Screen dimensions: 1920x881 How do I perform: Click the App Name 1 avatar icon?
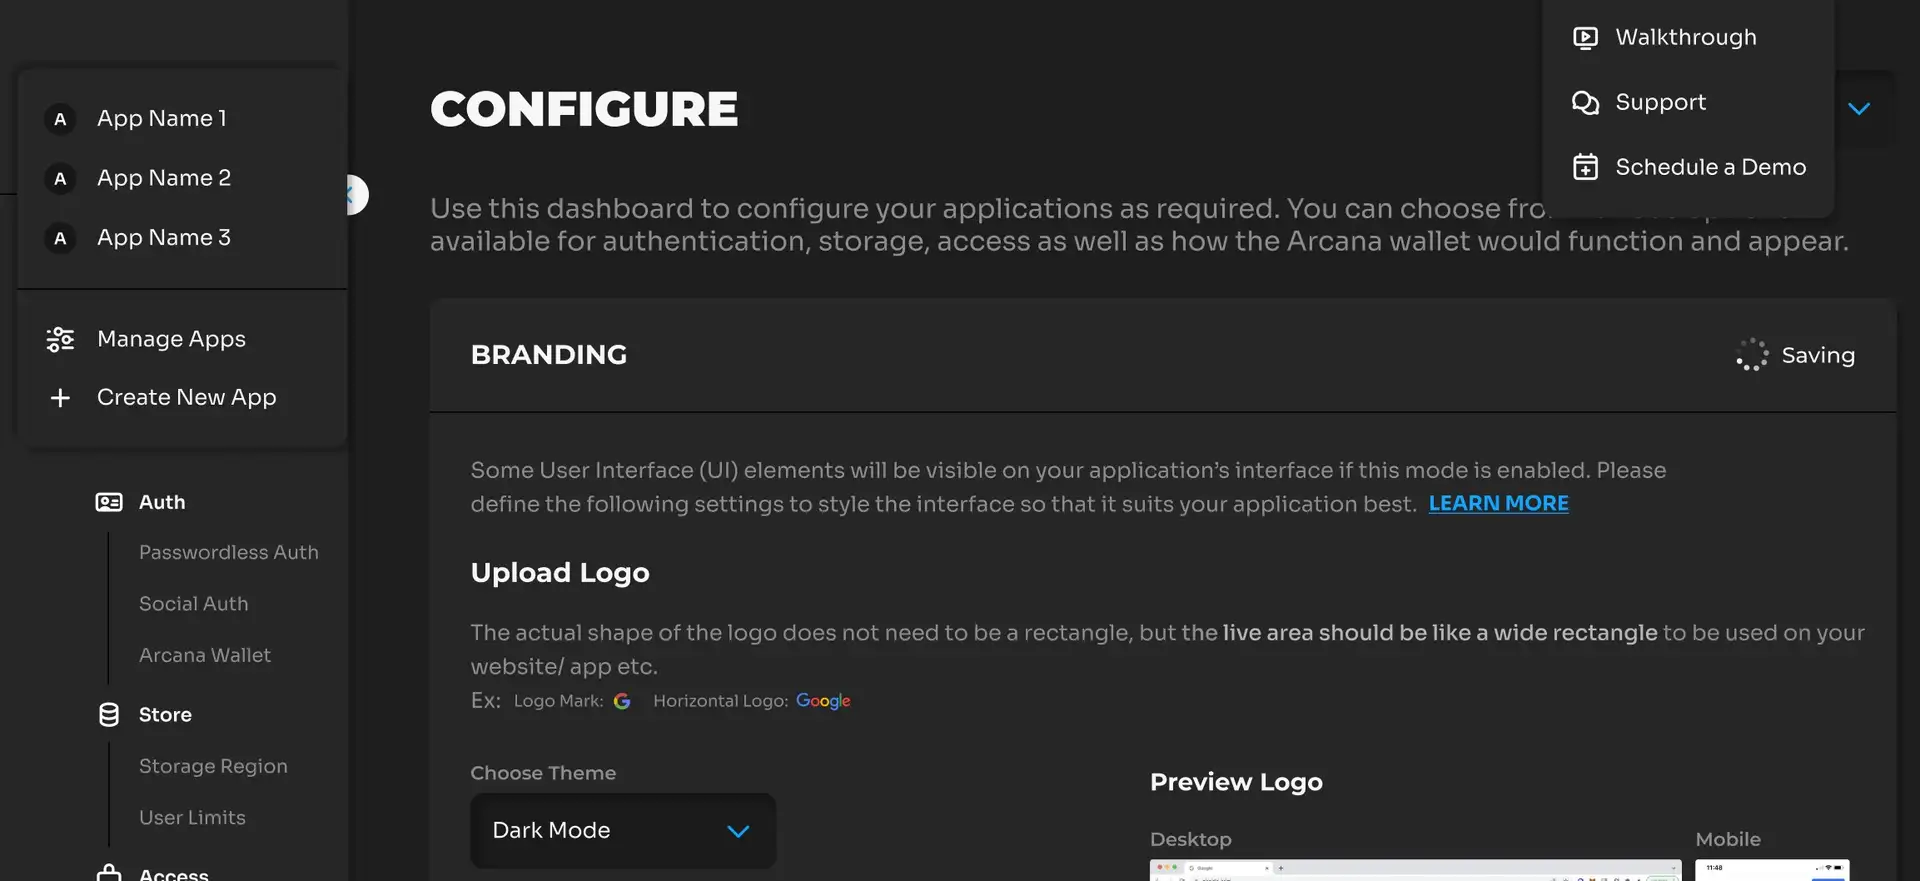coord(60,119)
